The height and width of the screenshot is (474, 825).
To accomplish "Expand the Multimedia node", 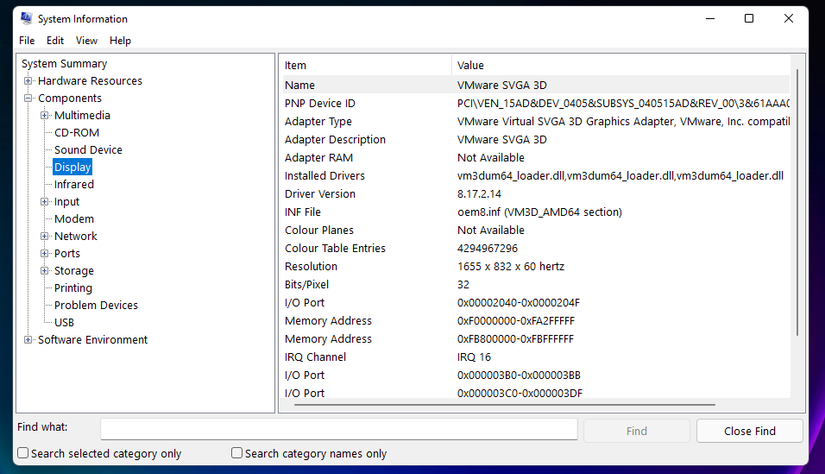I will click(x=45, y=116).
